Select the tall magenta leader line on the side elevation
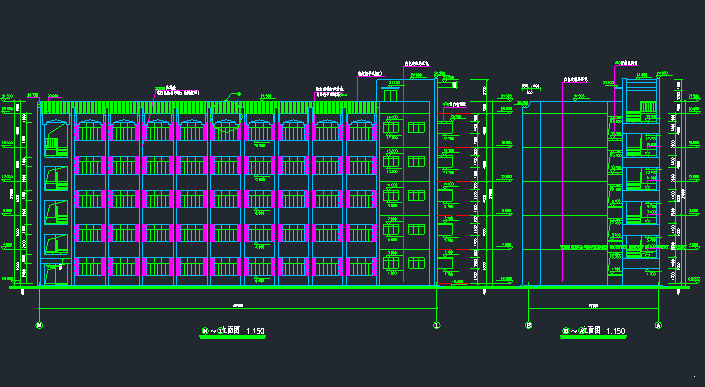This screenshot has height=387, width=705. [562, 181]
